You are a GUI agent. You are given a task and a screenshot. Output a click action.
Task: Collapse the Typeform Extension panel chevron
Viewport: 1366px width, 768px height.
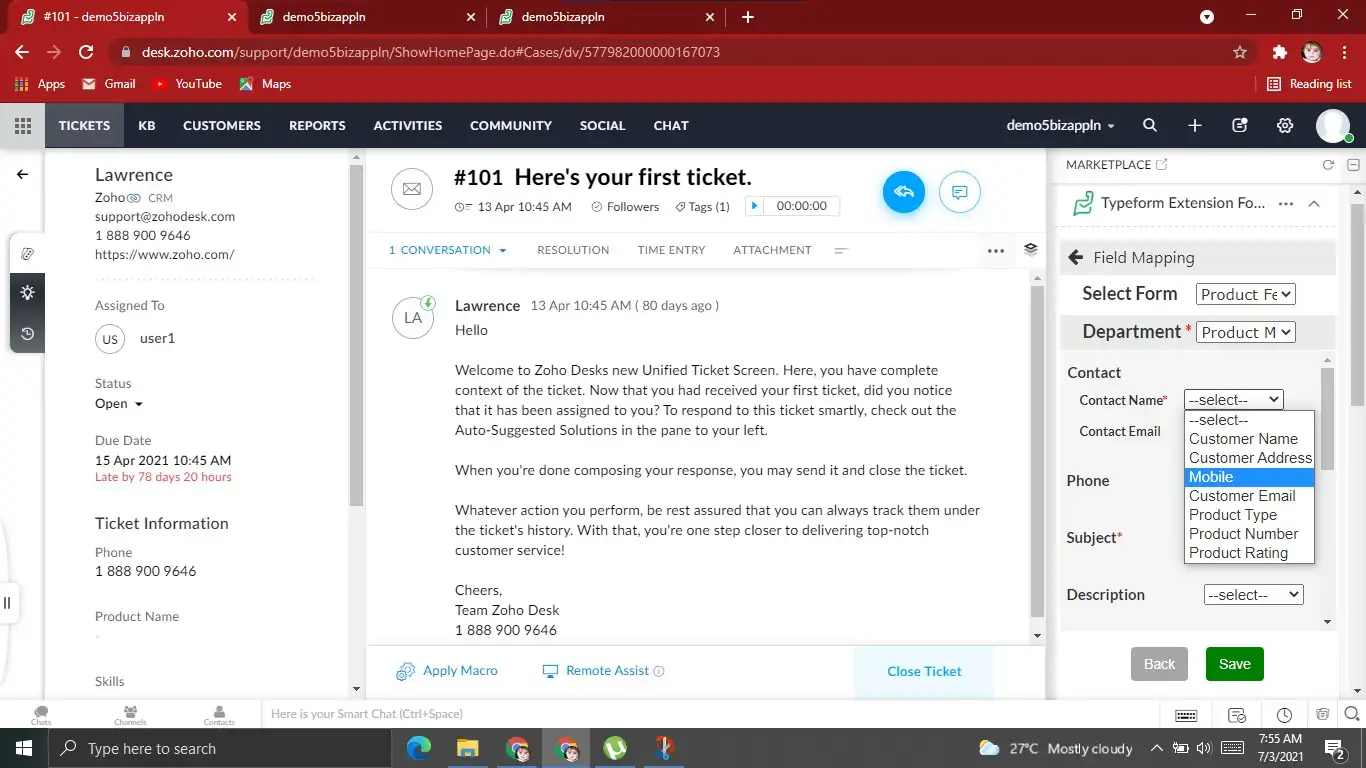pos(1314,203)
